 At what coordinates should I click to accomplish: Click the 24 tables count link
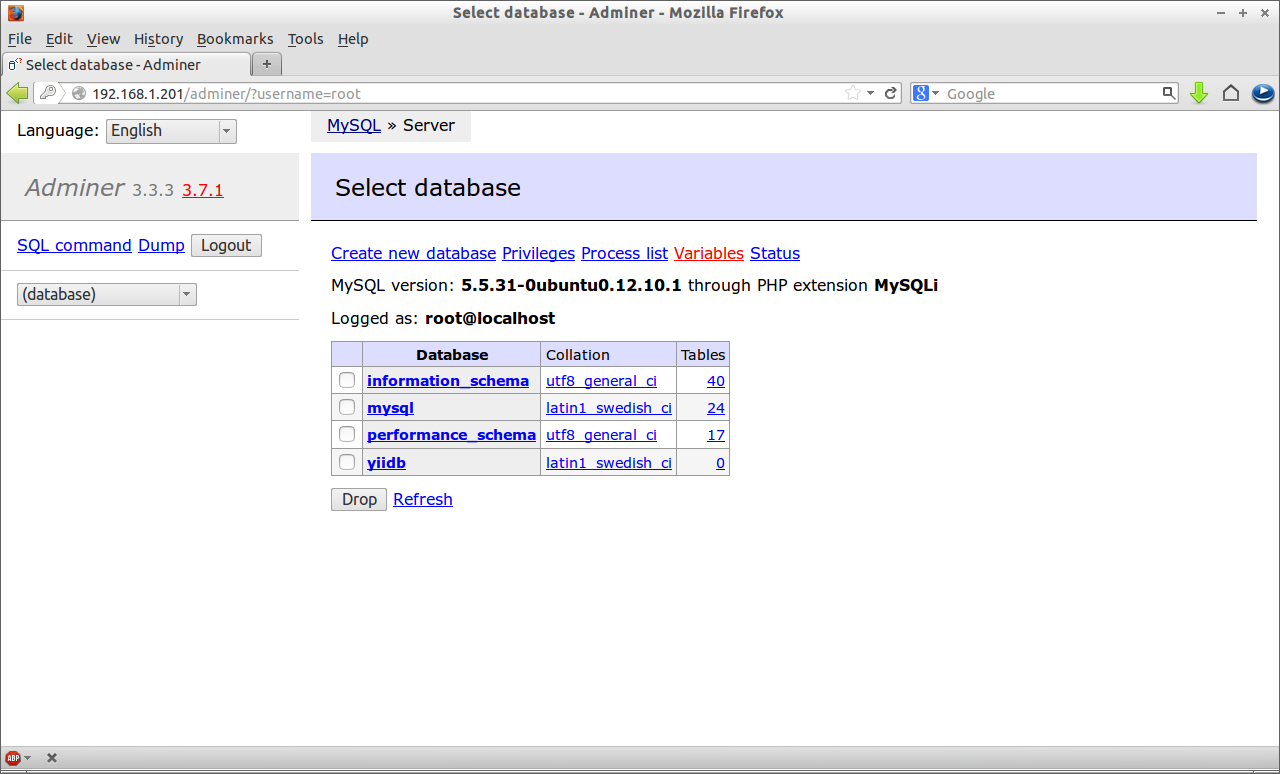click(715, 408)
